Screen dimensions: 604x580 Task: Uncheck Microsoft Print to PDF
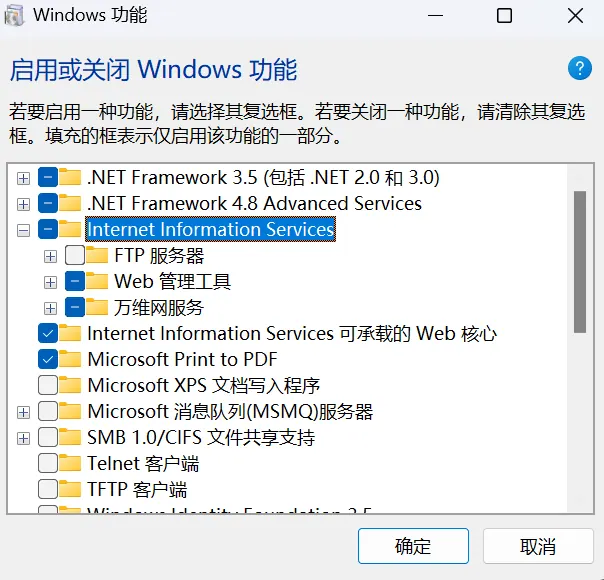point(47,359)
